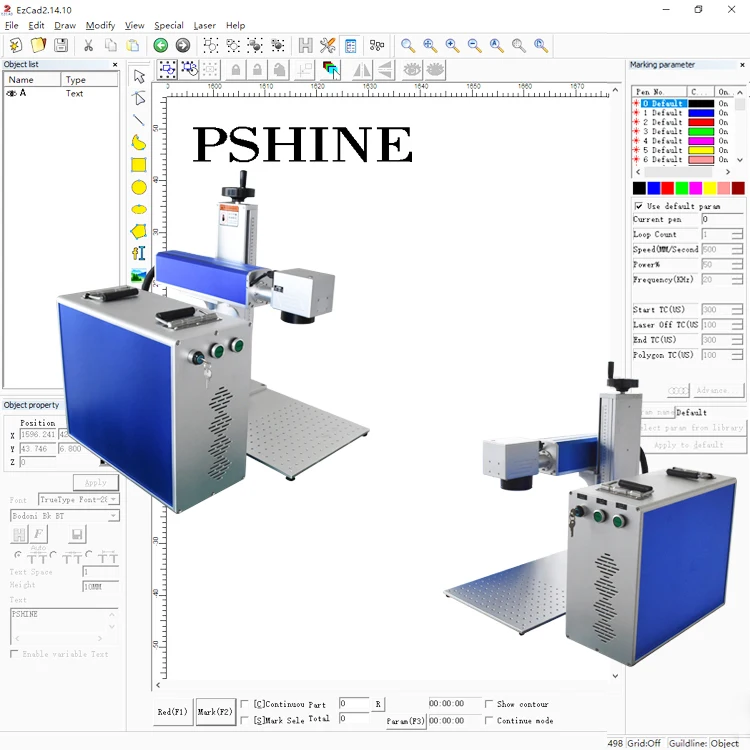The height and width of the screenshot is (750, 750).
Task: Open the Draw menu
Action: [x=65, y=25]
